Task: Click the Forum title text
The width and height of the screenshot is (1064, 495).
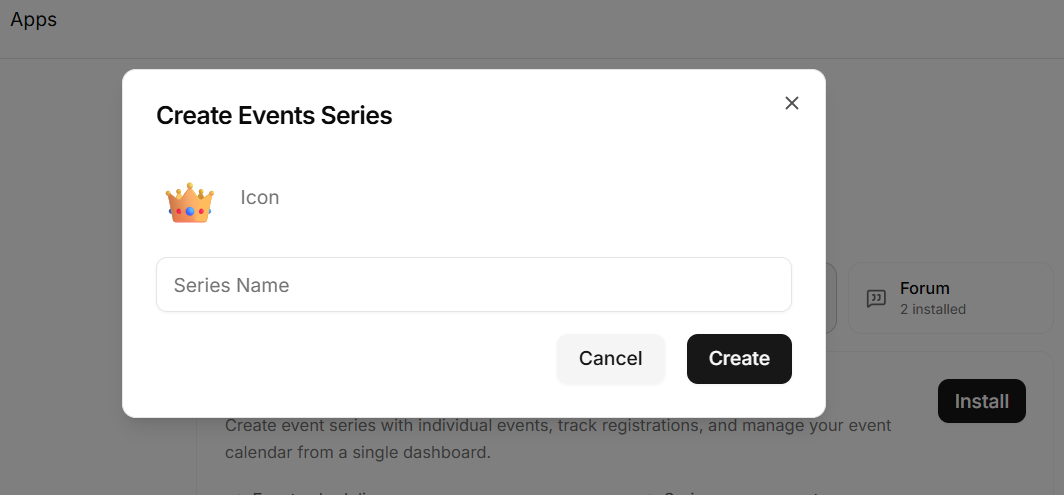Action: coord(924,288)
